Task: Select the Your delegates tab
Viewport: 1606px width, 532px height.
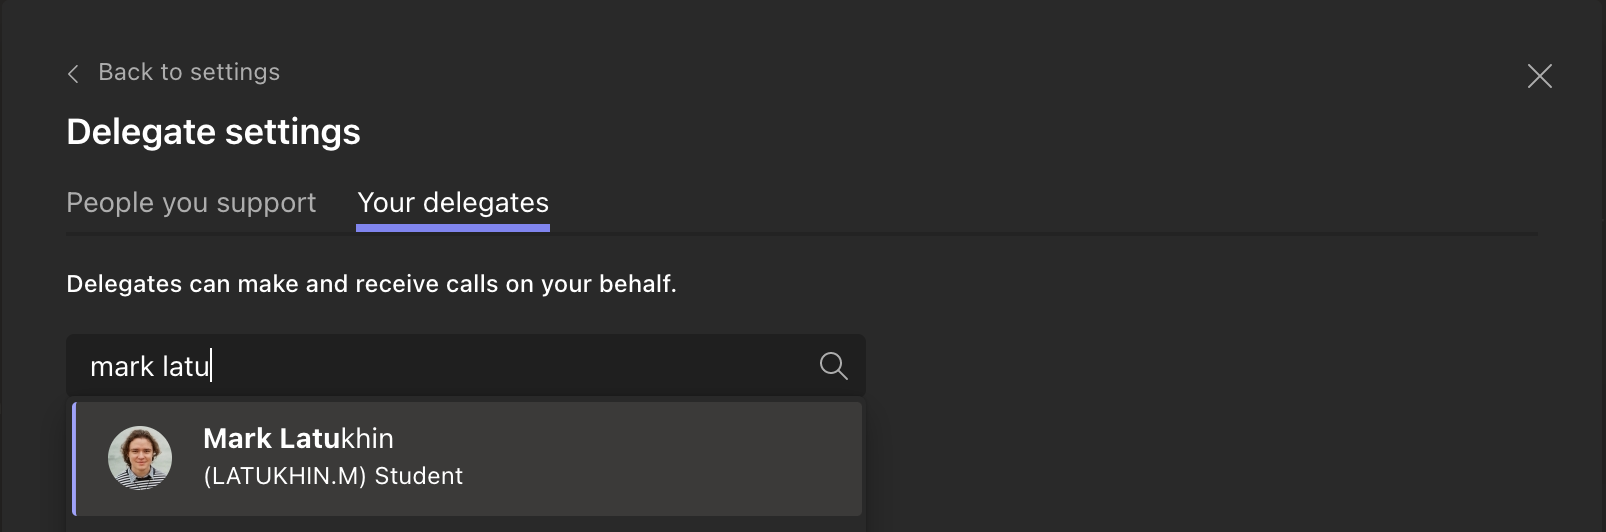Action: tap(453, 203)
